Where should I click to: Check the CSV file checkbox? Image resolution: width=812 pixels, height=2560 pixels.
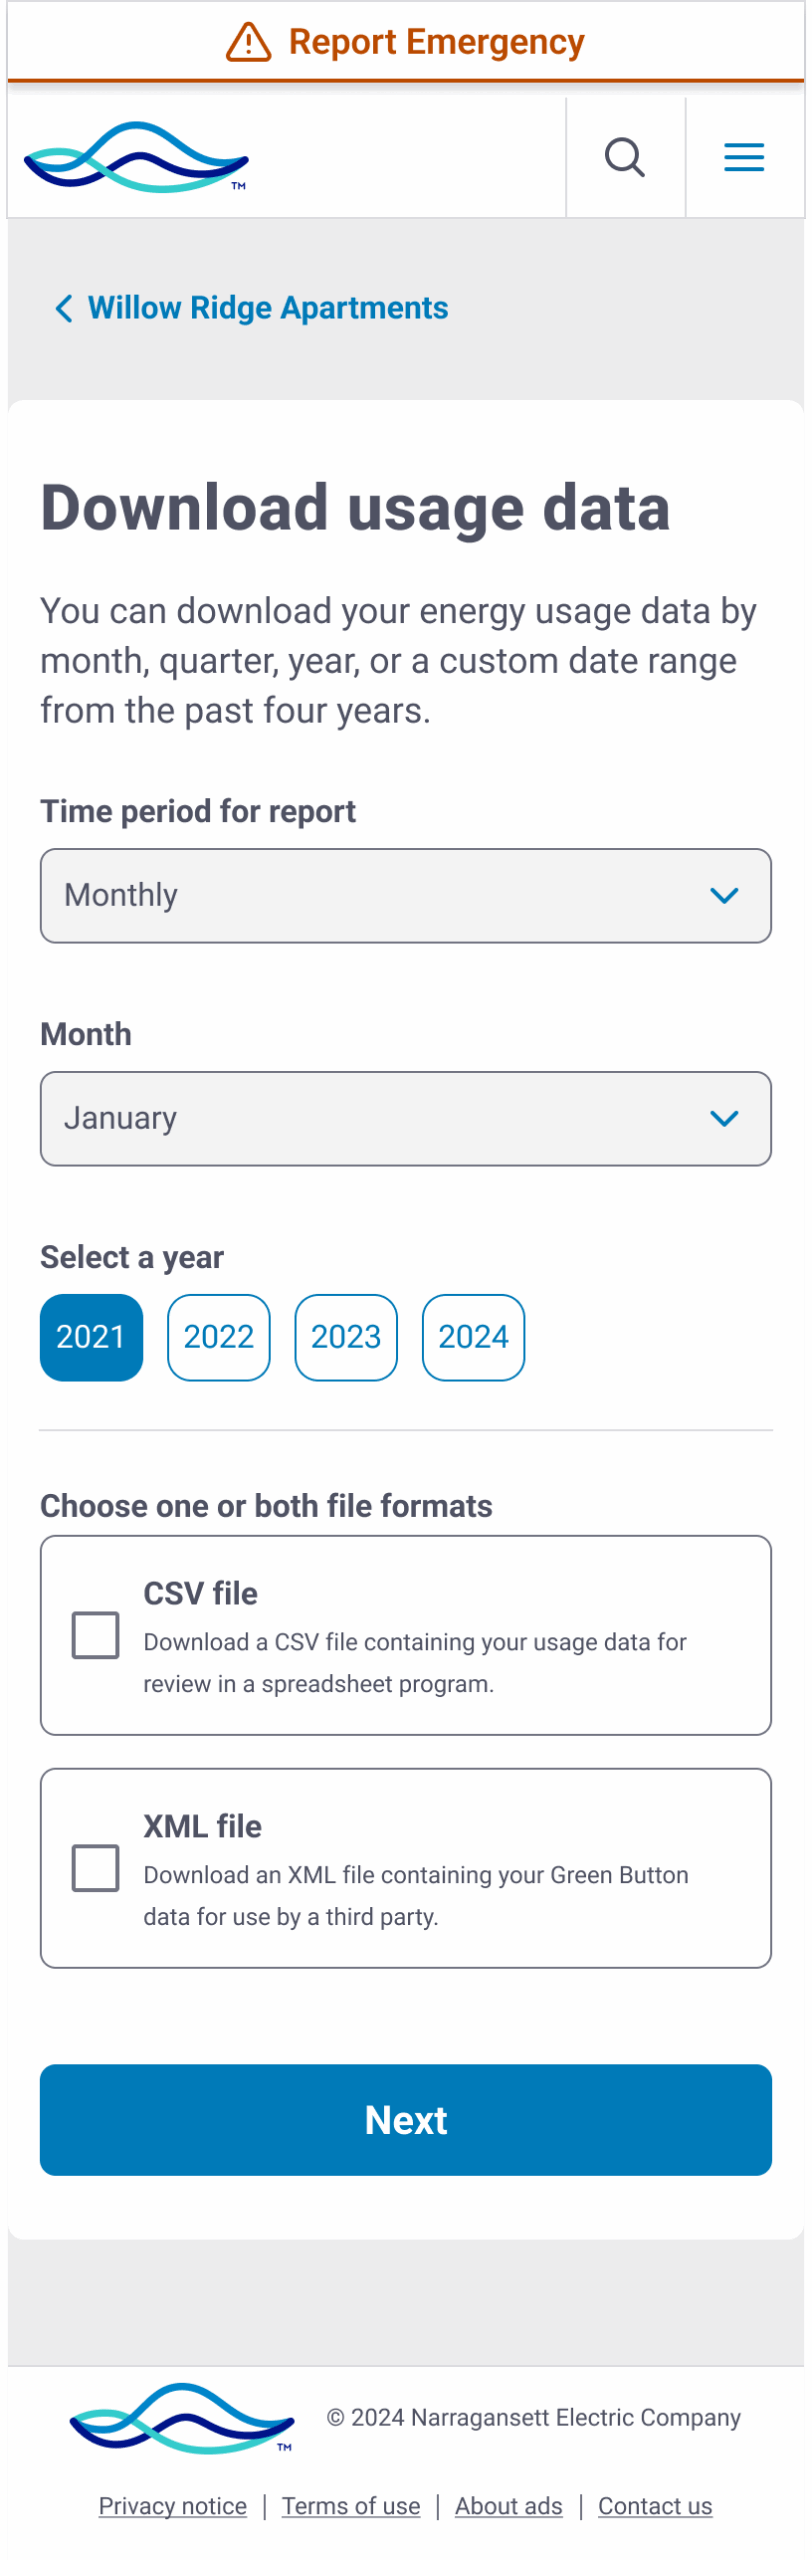tap(96, 1635)
